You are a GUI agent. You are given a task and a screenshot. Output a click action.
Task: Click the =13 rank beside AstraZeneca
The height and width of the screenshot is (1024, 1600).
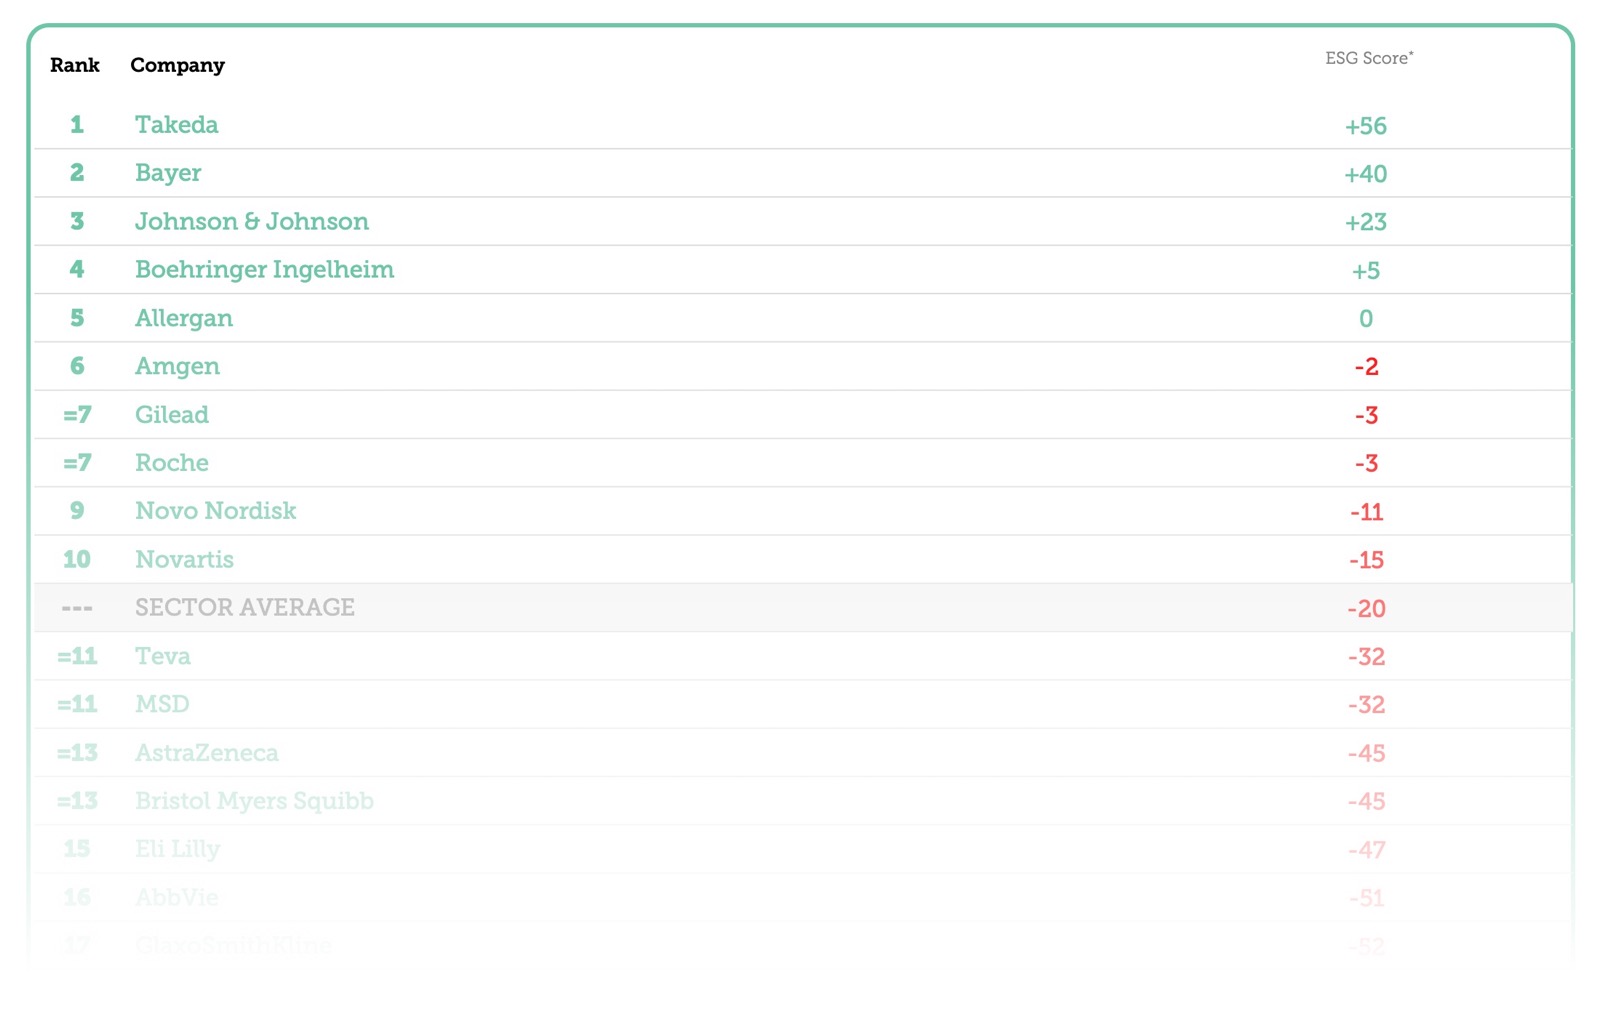[x=77, y=752]
